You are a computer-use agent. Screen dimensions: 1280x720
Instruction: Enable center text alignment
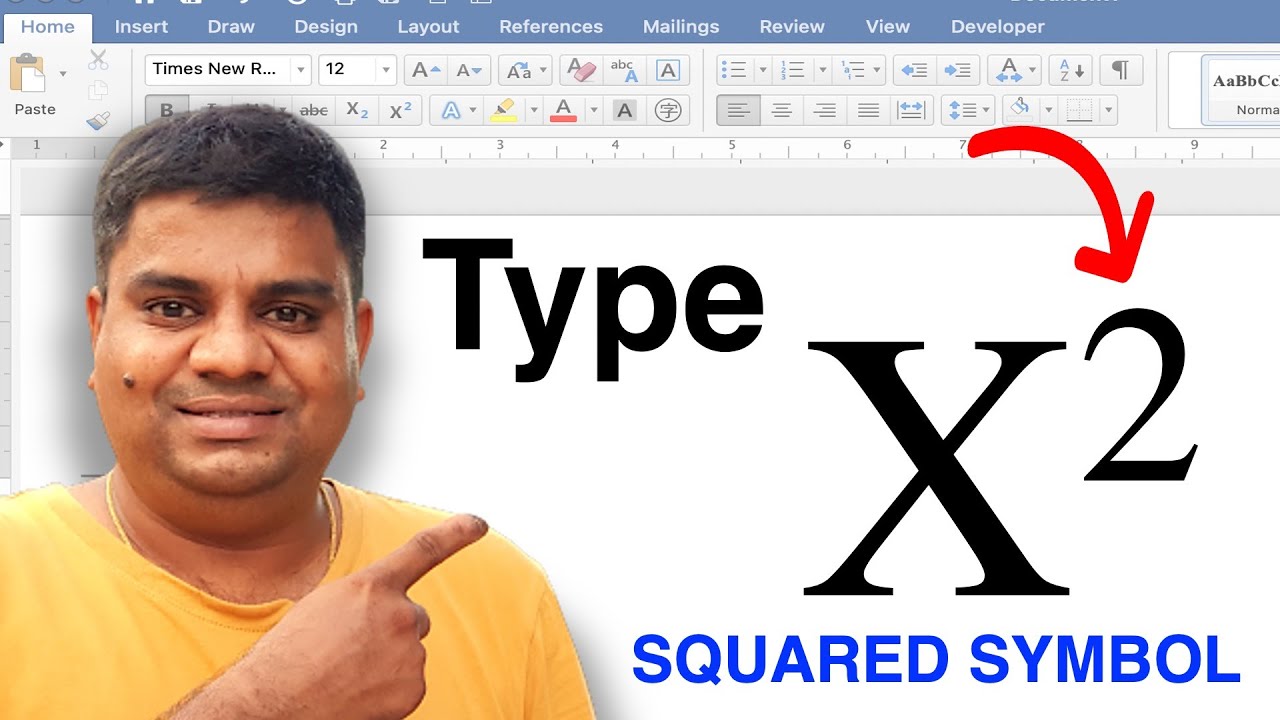(782, 111)
